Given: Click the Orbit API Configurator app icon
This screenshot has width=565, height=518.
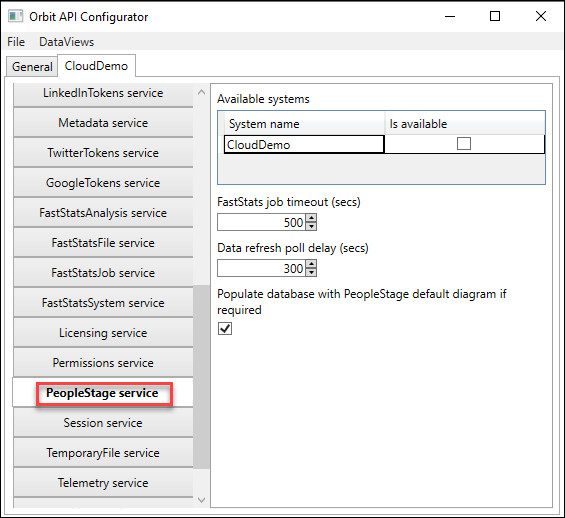Looking at the screenshot, I should [x=15, y=16].
